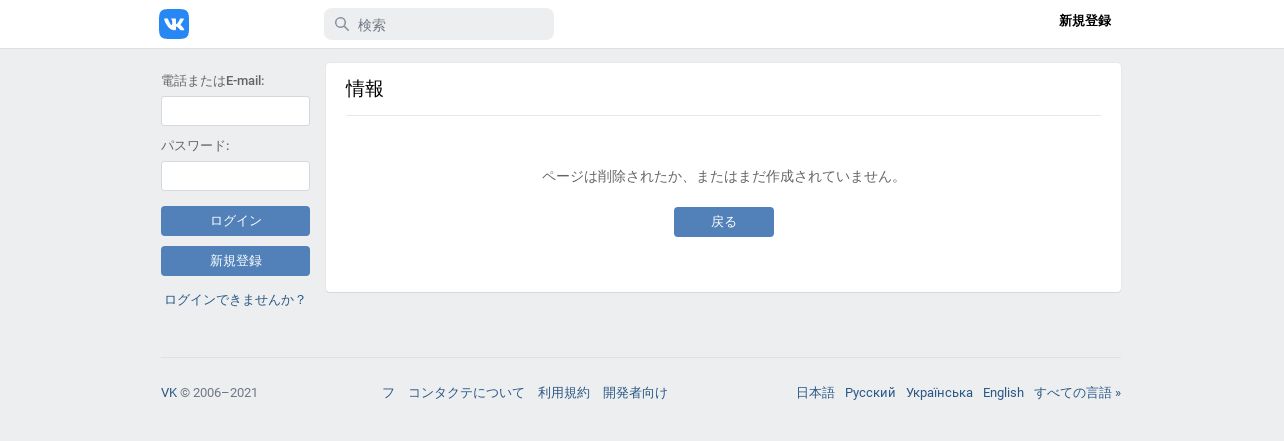1284x441 pixels.
Task: Switch language to 日本語
Action: (815, 393)
